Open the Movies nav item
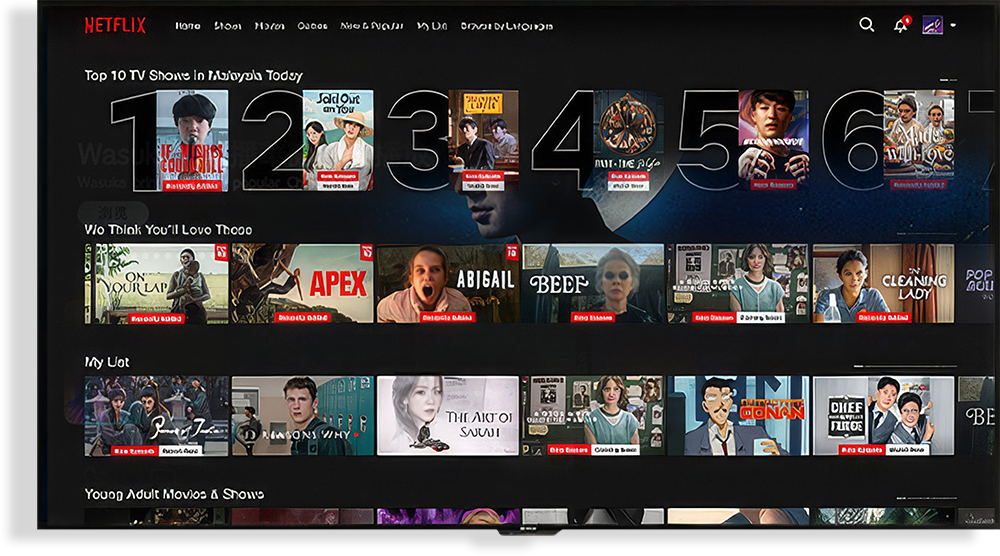This screenshot has height=556, width=1000. (270, 26)
